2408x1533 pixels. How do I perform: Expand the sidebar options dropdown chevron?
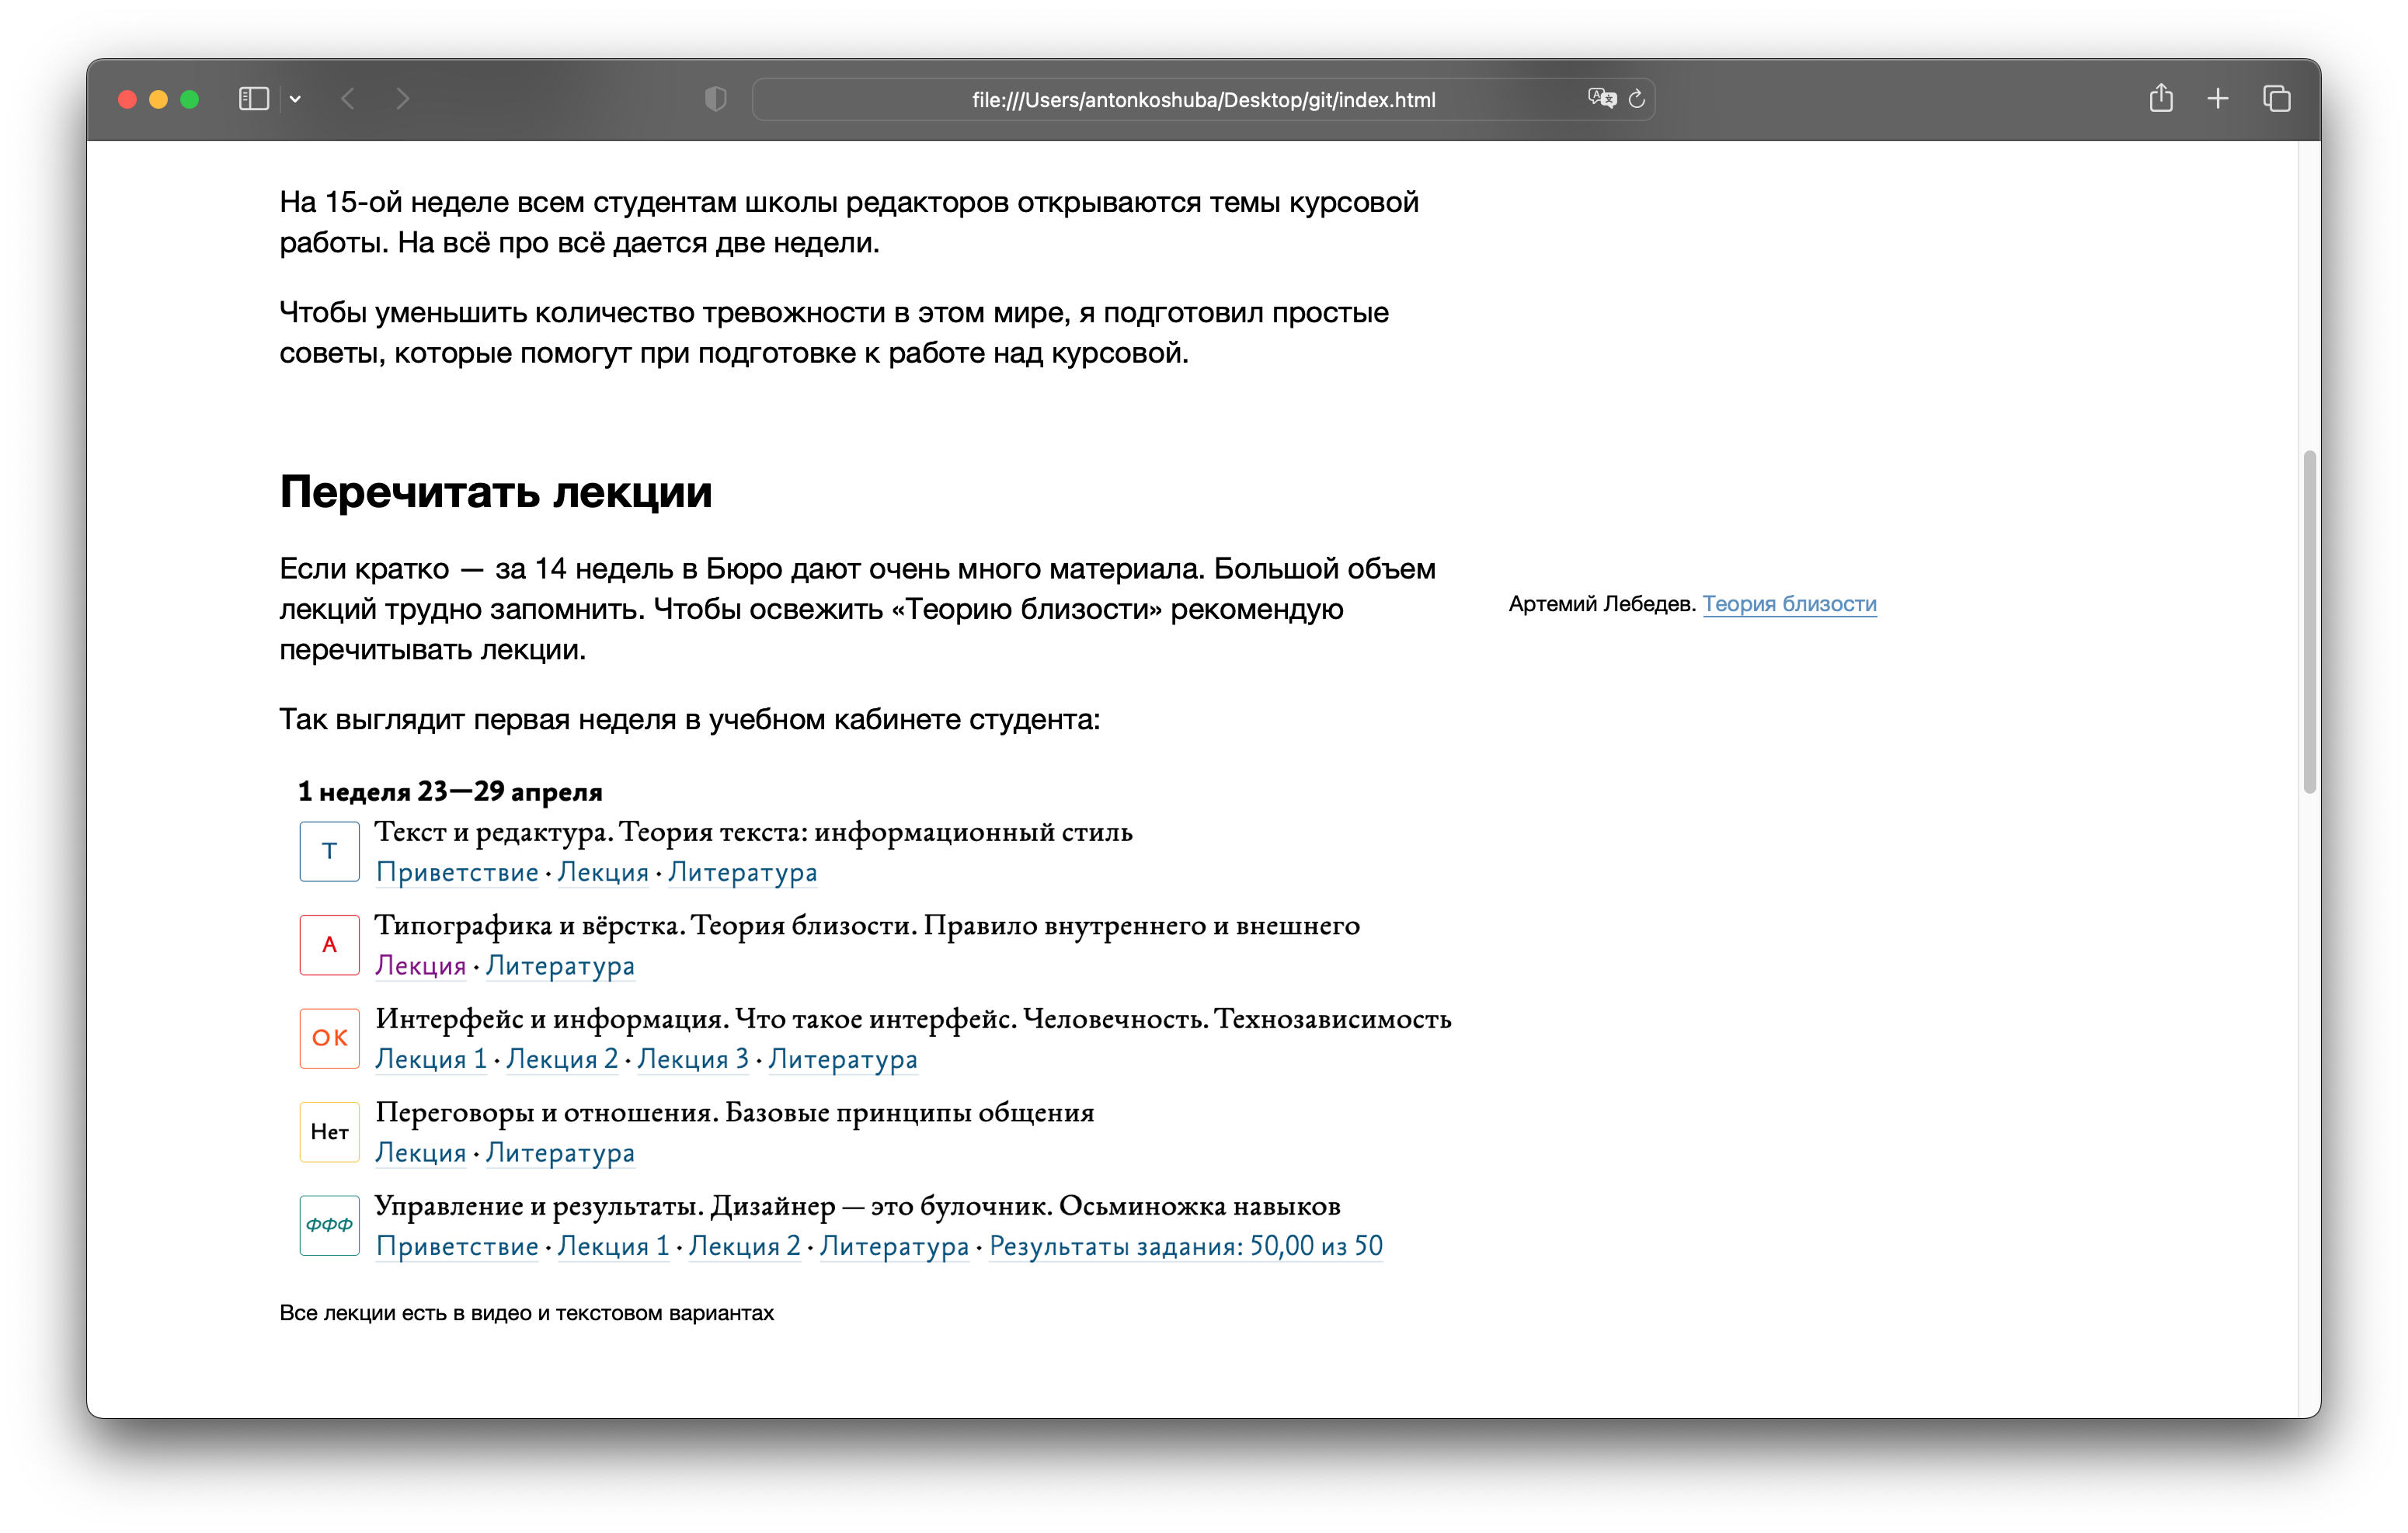pyautogui.click(x=295, y=99)
